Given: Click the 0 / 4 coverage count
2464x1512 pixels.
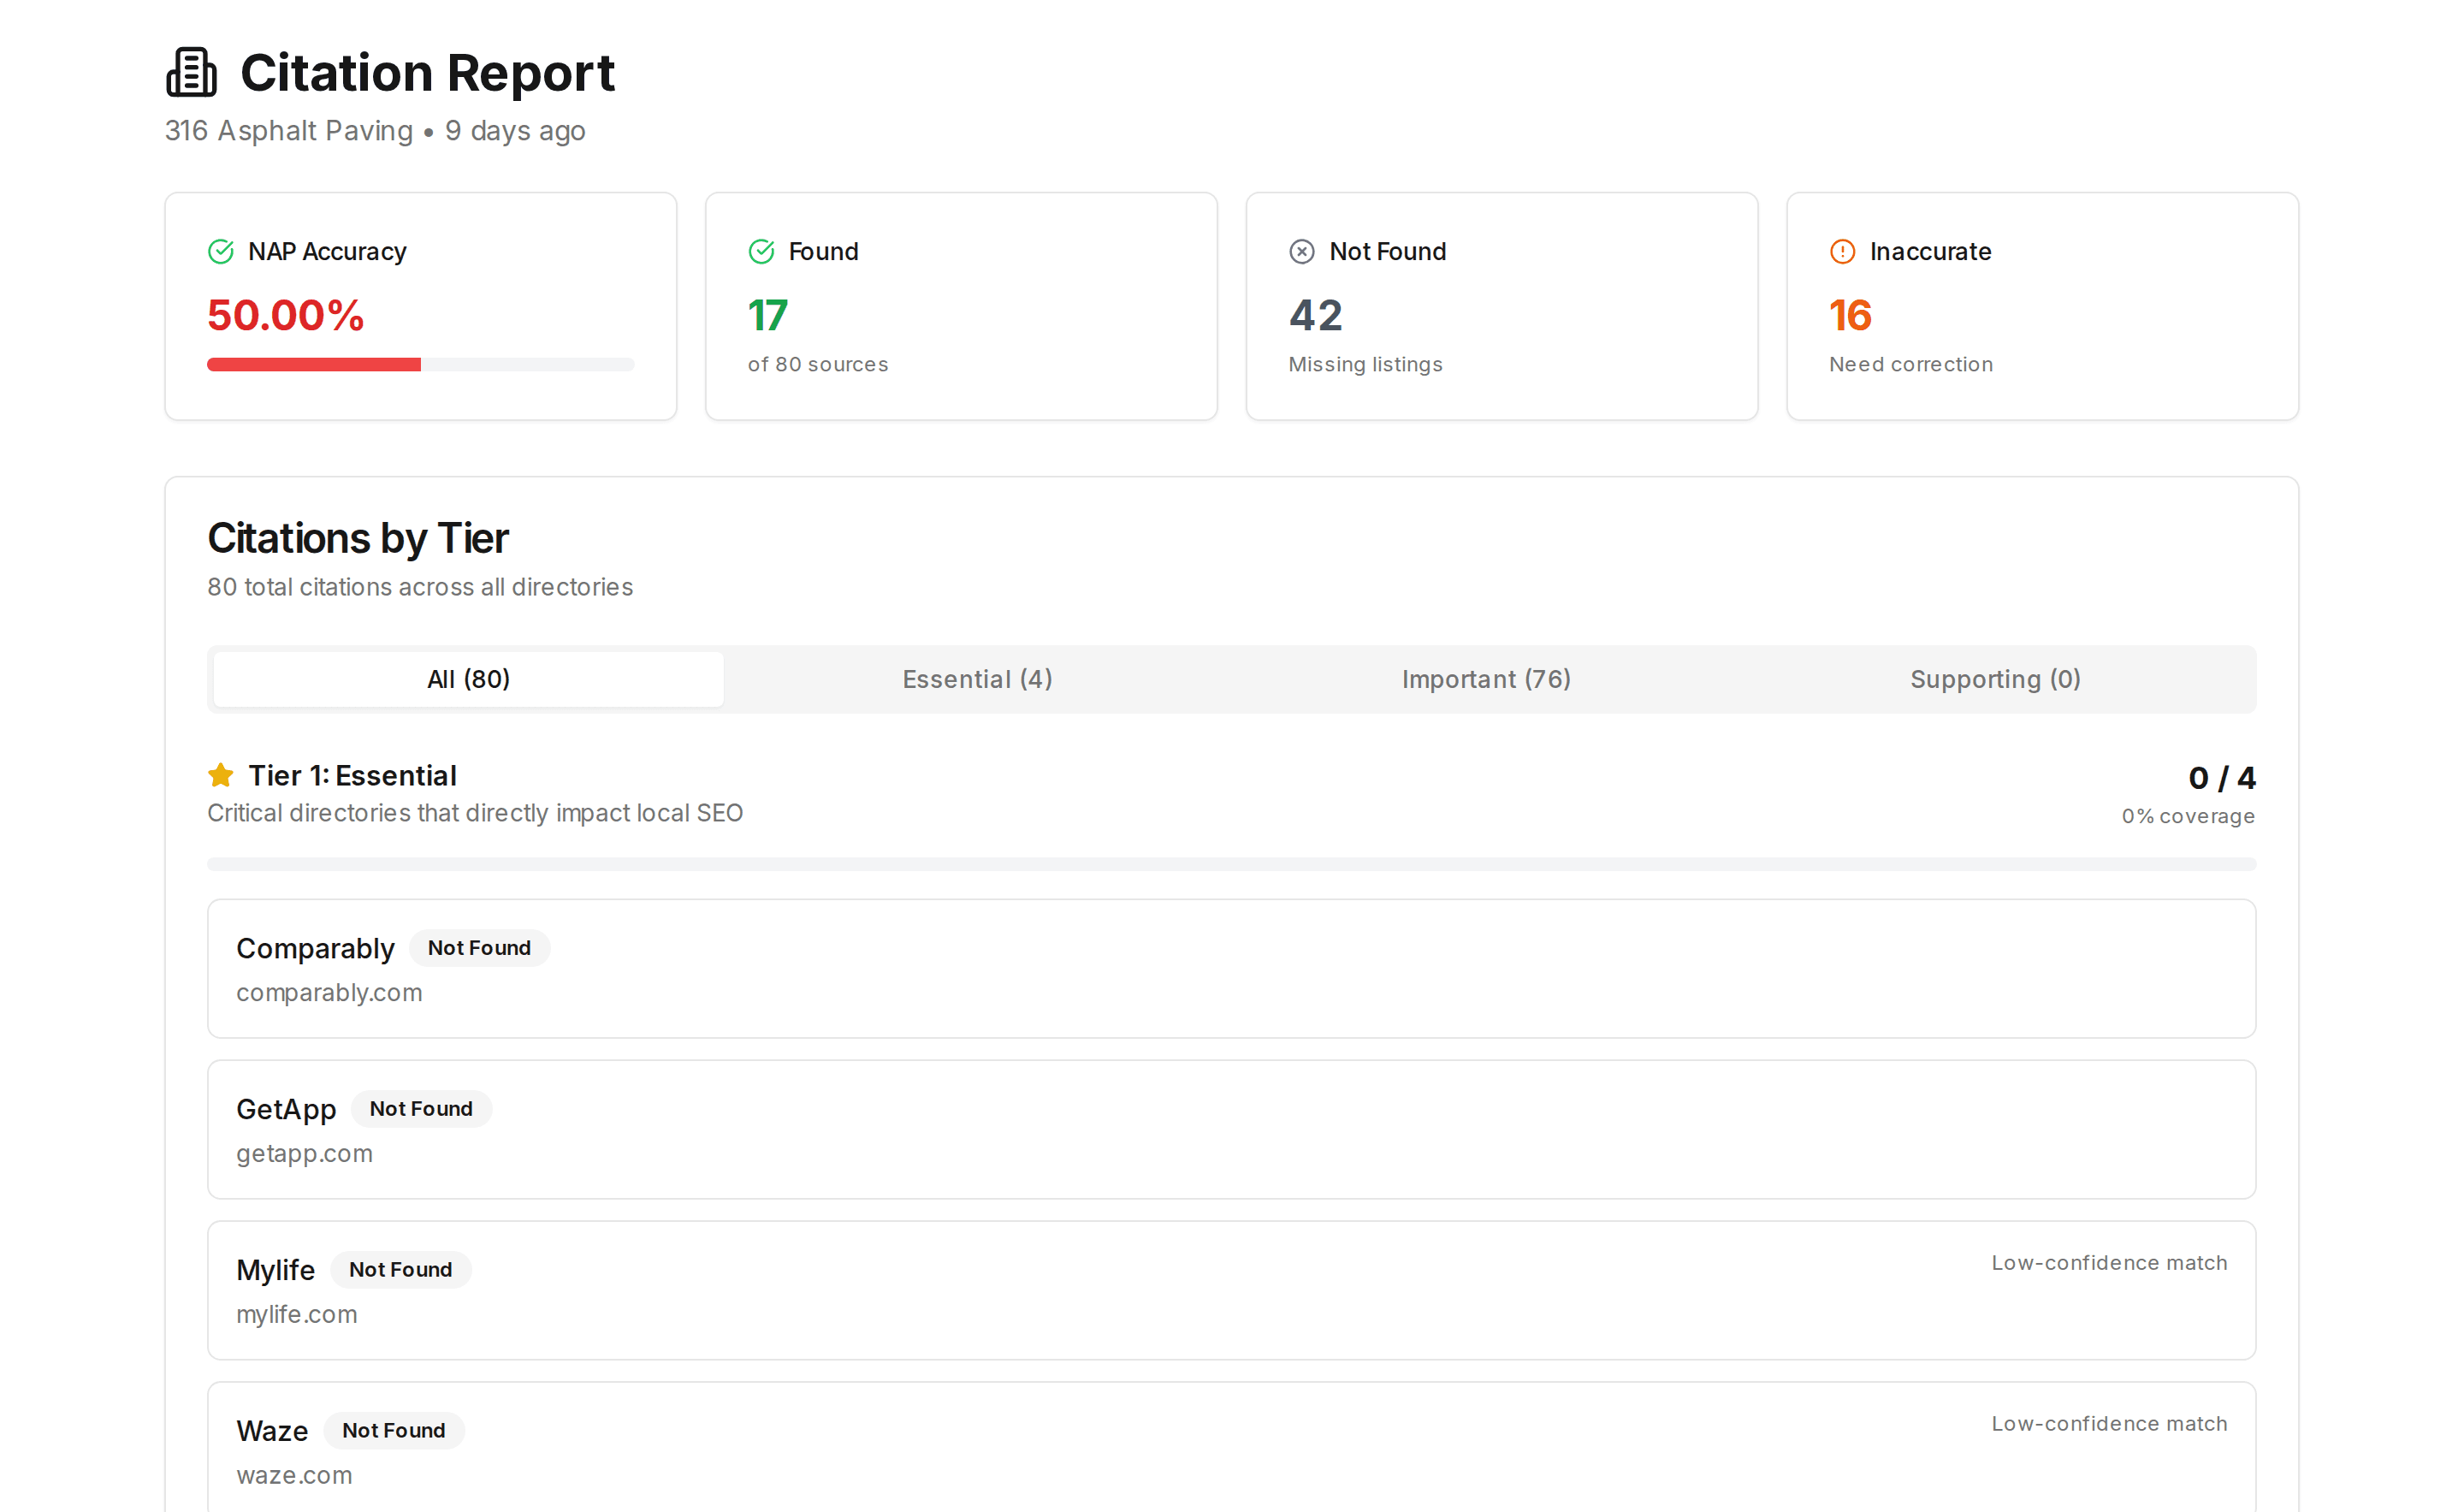Looking at the screenshot, I should point(2222,778).
